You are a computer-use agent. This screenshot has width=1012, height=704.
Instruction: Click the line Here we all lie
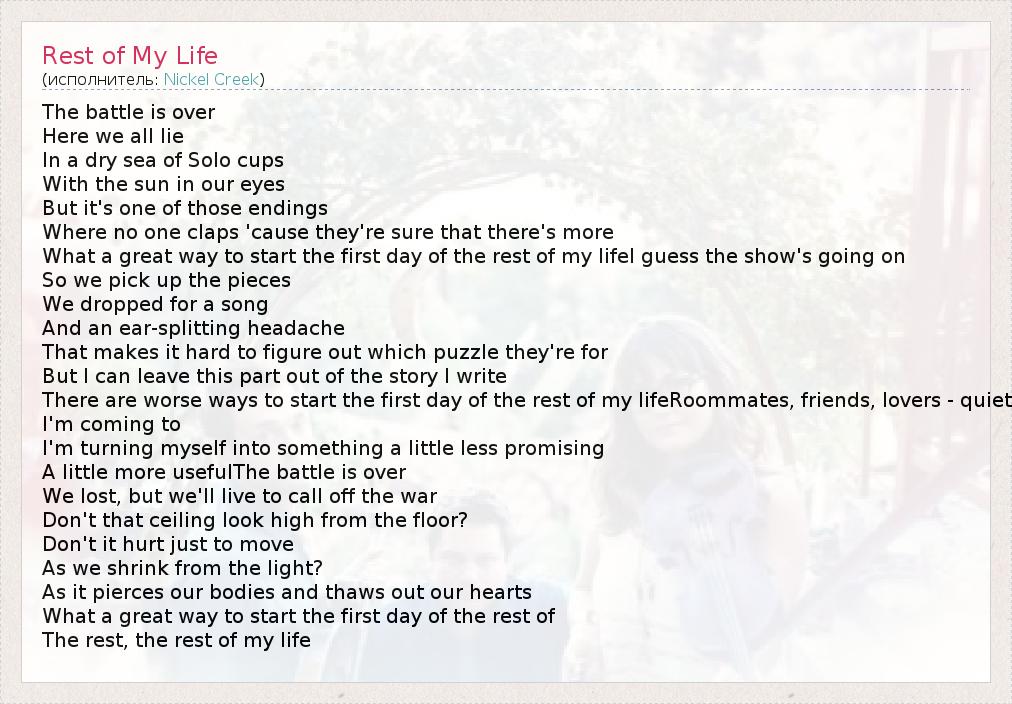coord(113,136)
